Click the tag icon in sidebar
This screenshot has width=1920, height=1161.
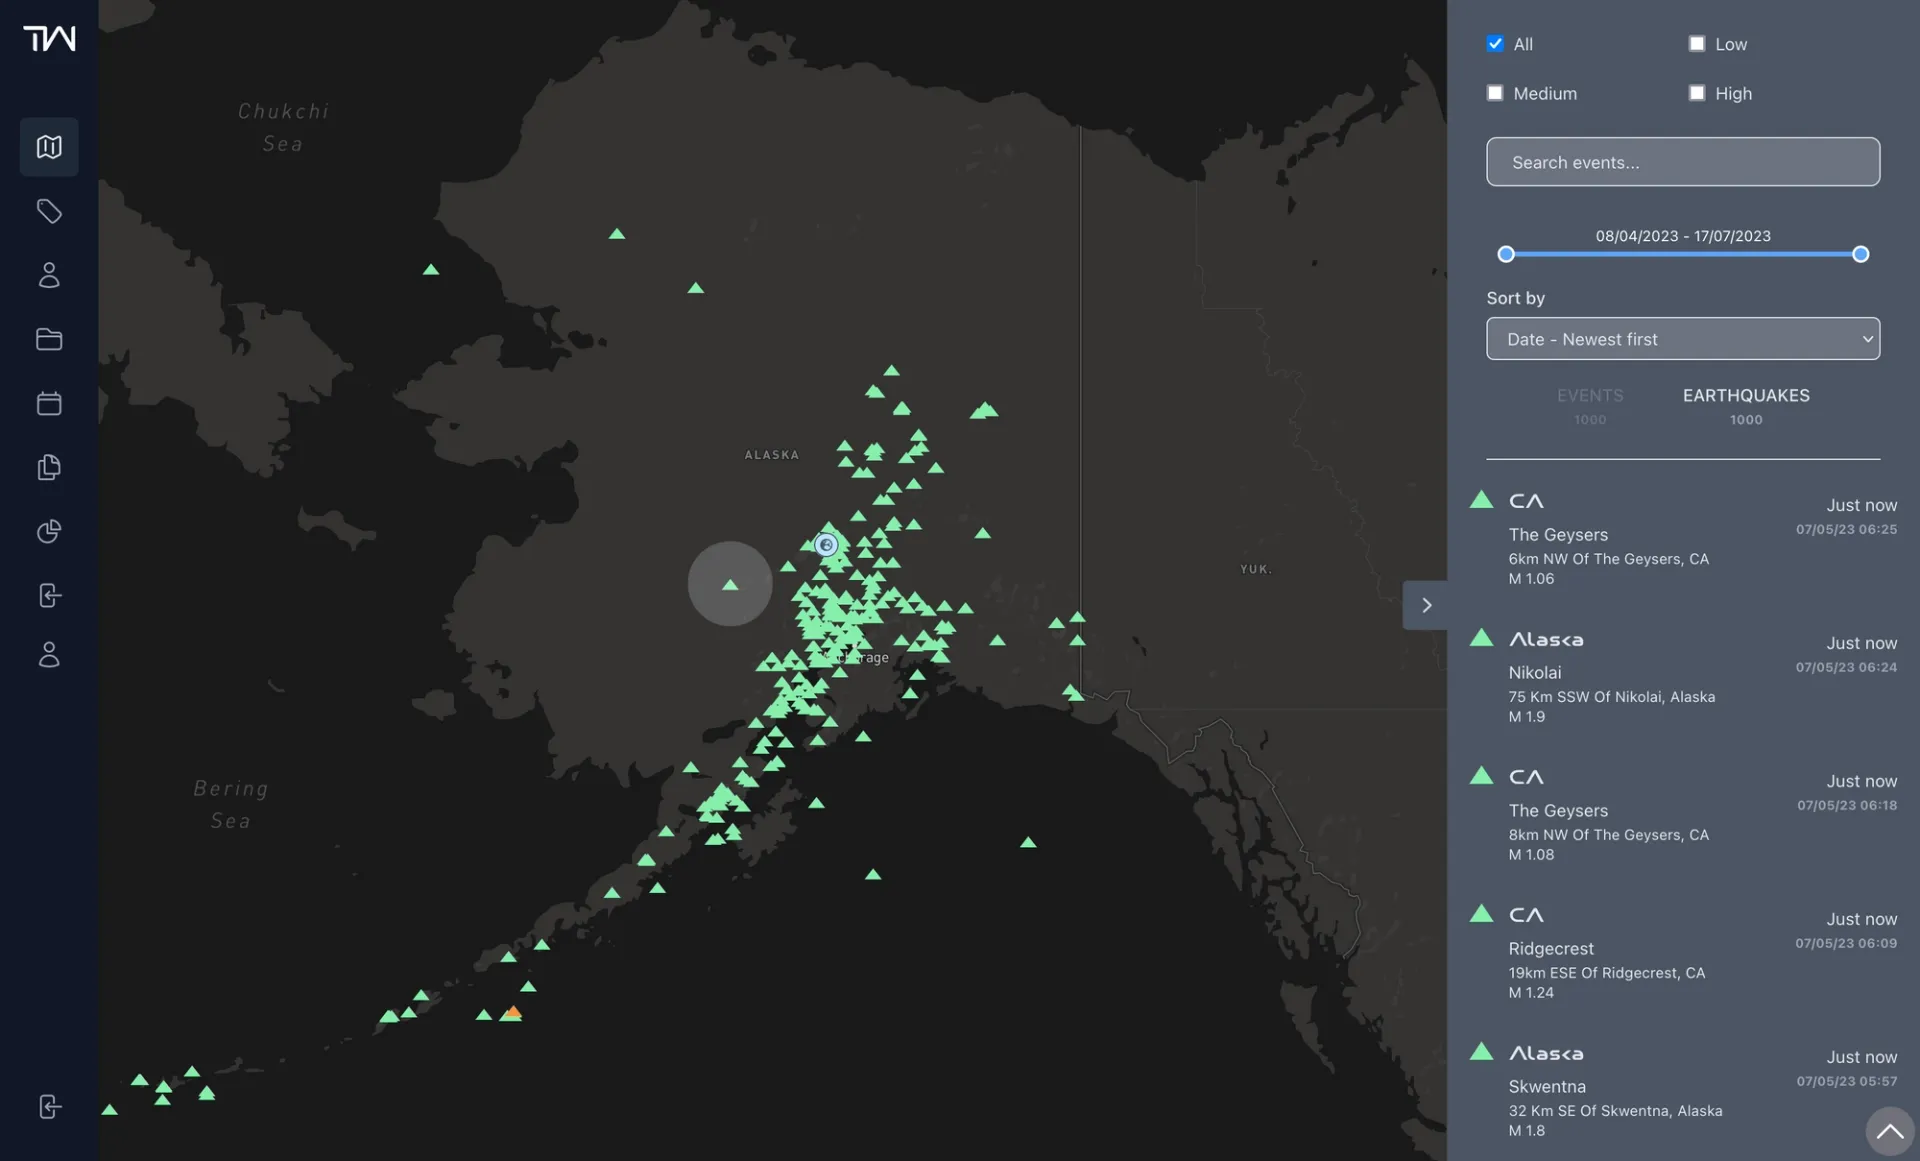(x=49, y=211)
